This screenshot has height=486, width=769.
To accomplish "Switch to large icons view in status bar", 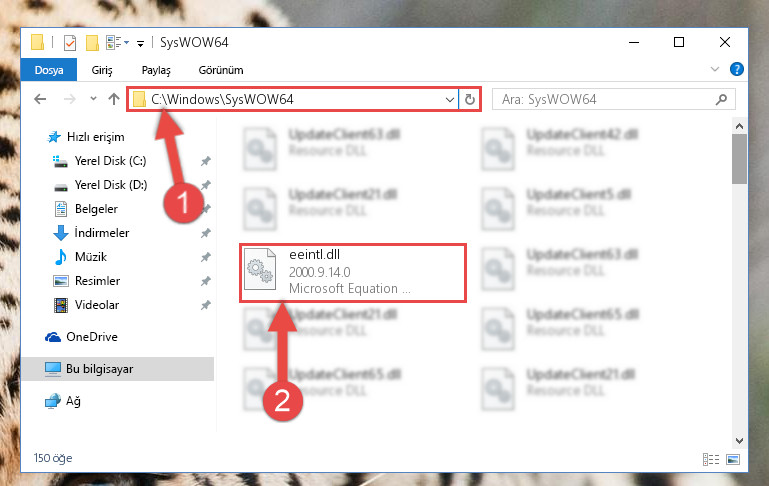I will tap(733, 460).
